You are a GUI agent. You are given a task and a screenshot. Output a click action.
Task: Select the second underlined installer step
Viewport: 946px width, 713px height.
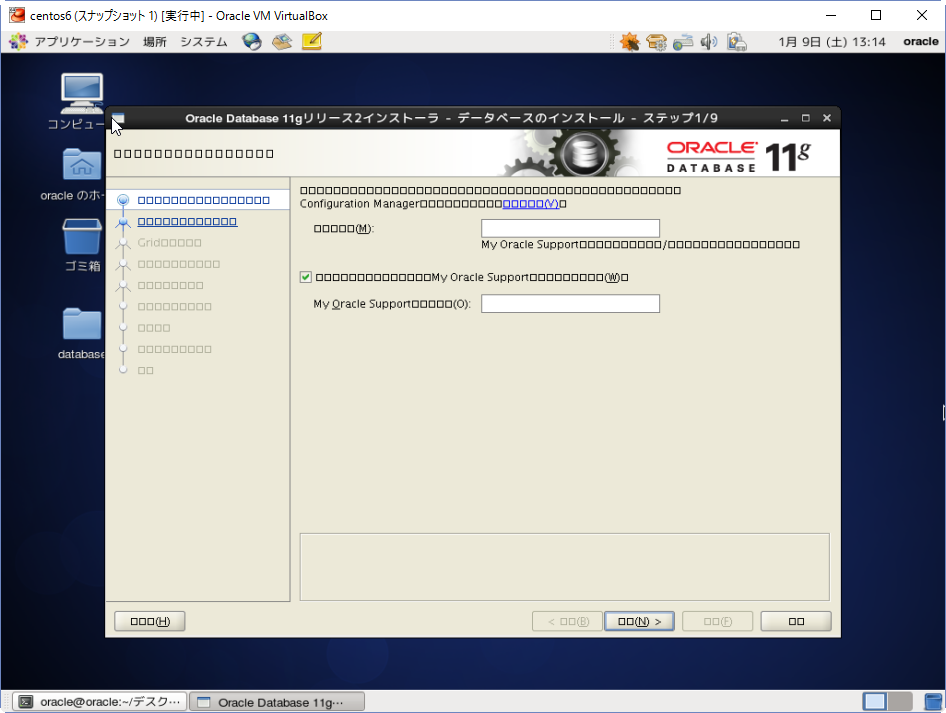tap(187, 221)
